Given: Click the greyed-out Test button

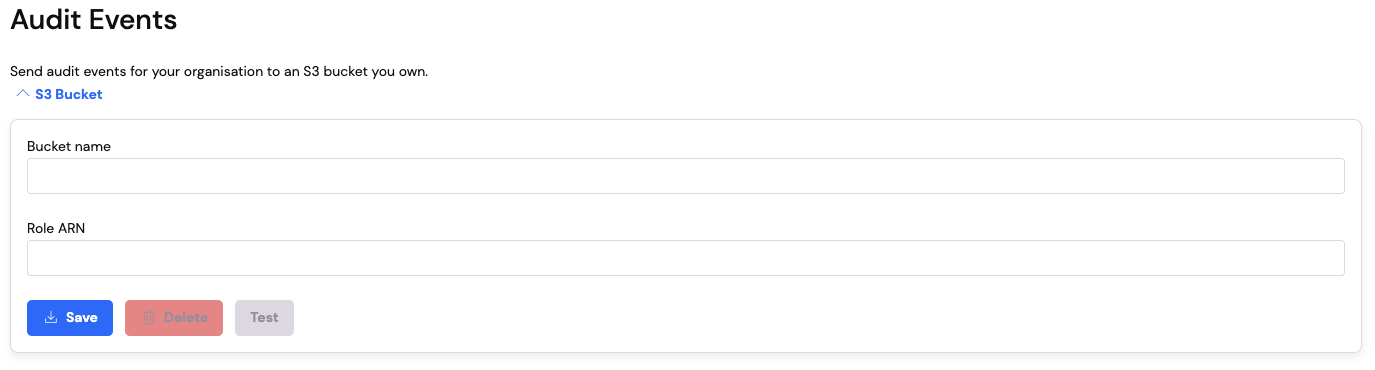Looking at the screenshot, I should pyautogui.click(x=264, y=318).
